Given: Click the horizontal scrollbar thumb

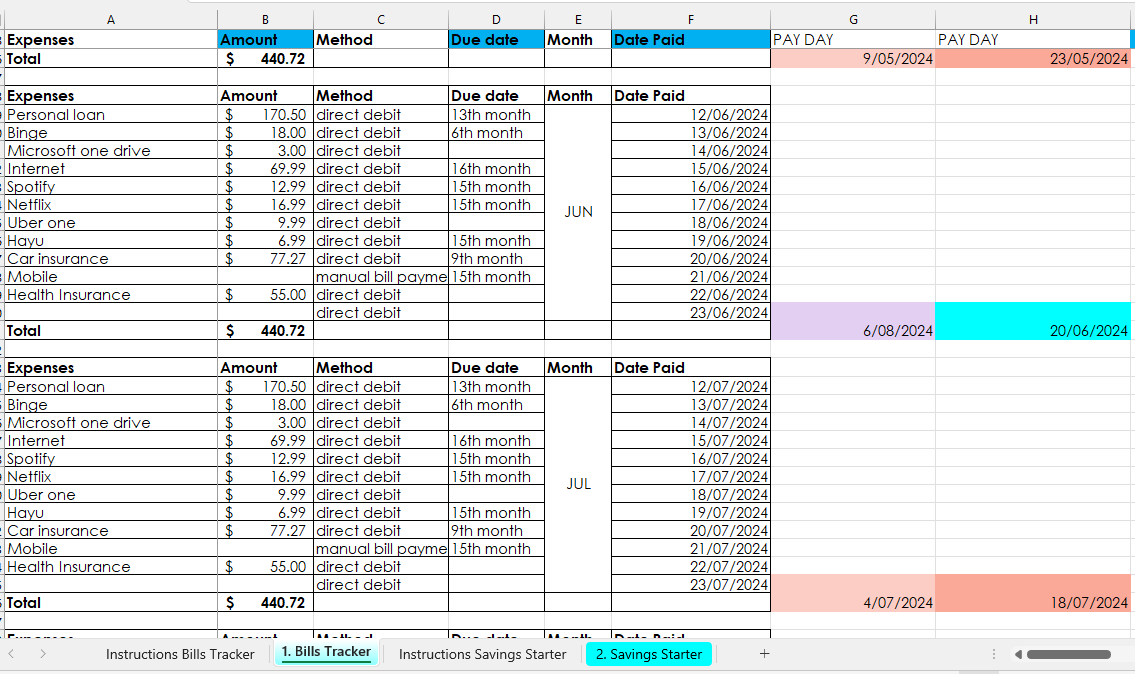Looking at the screenshot, I should pos(1068,654).
